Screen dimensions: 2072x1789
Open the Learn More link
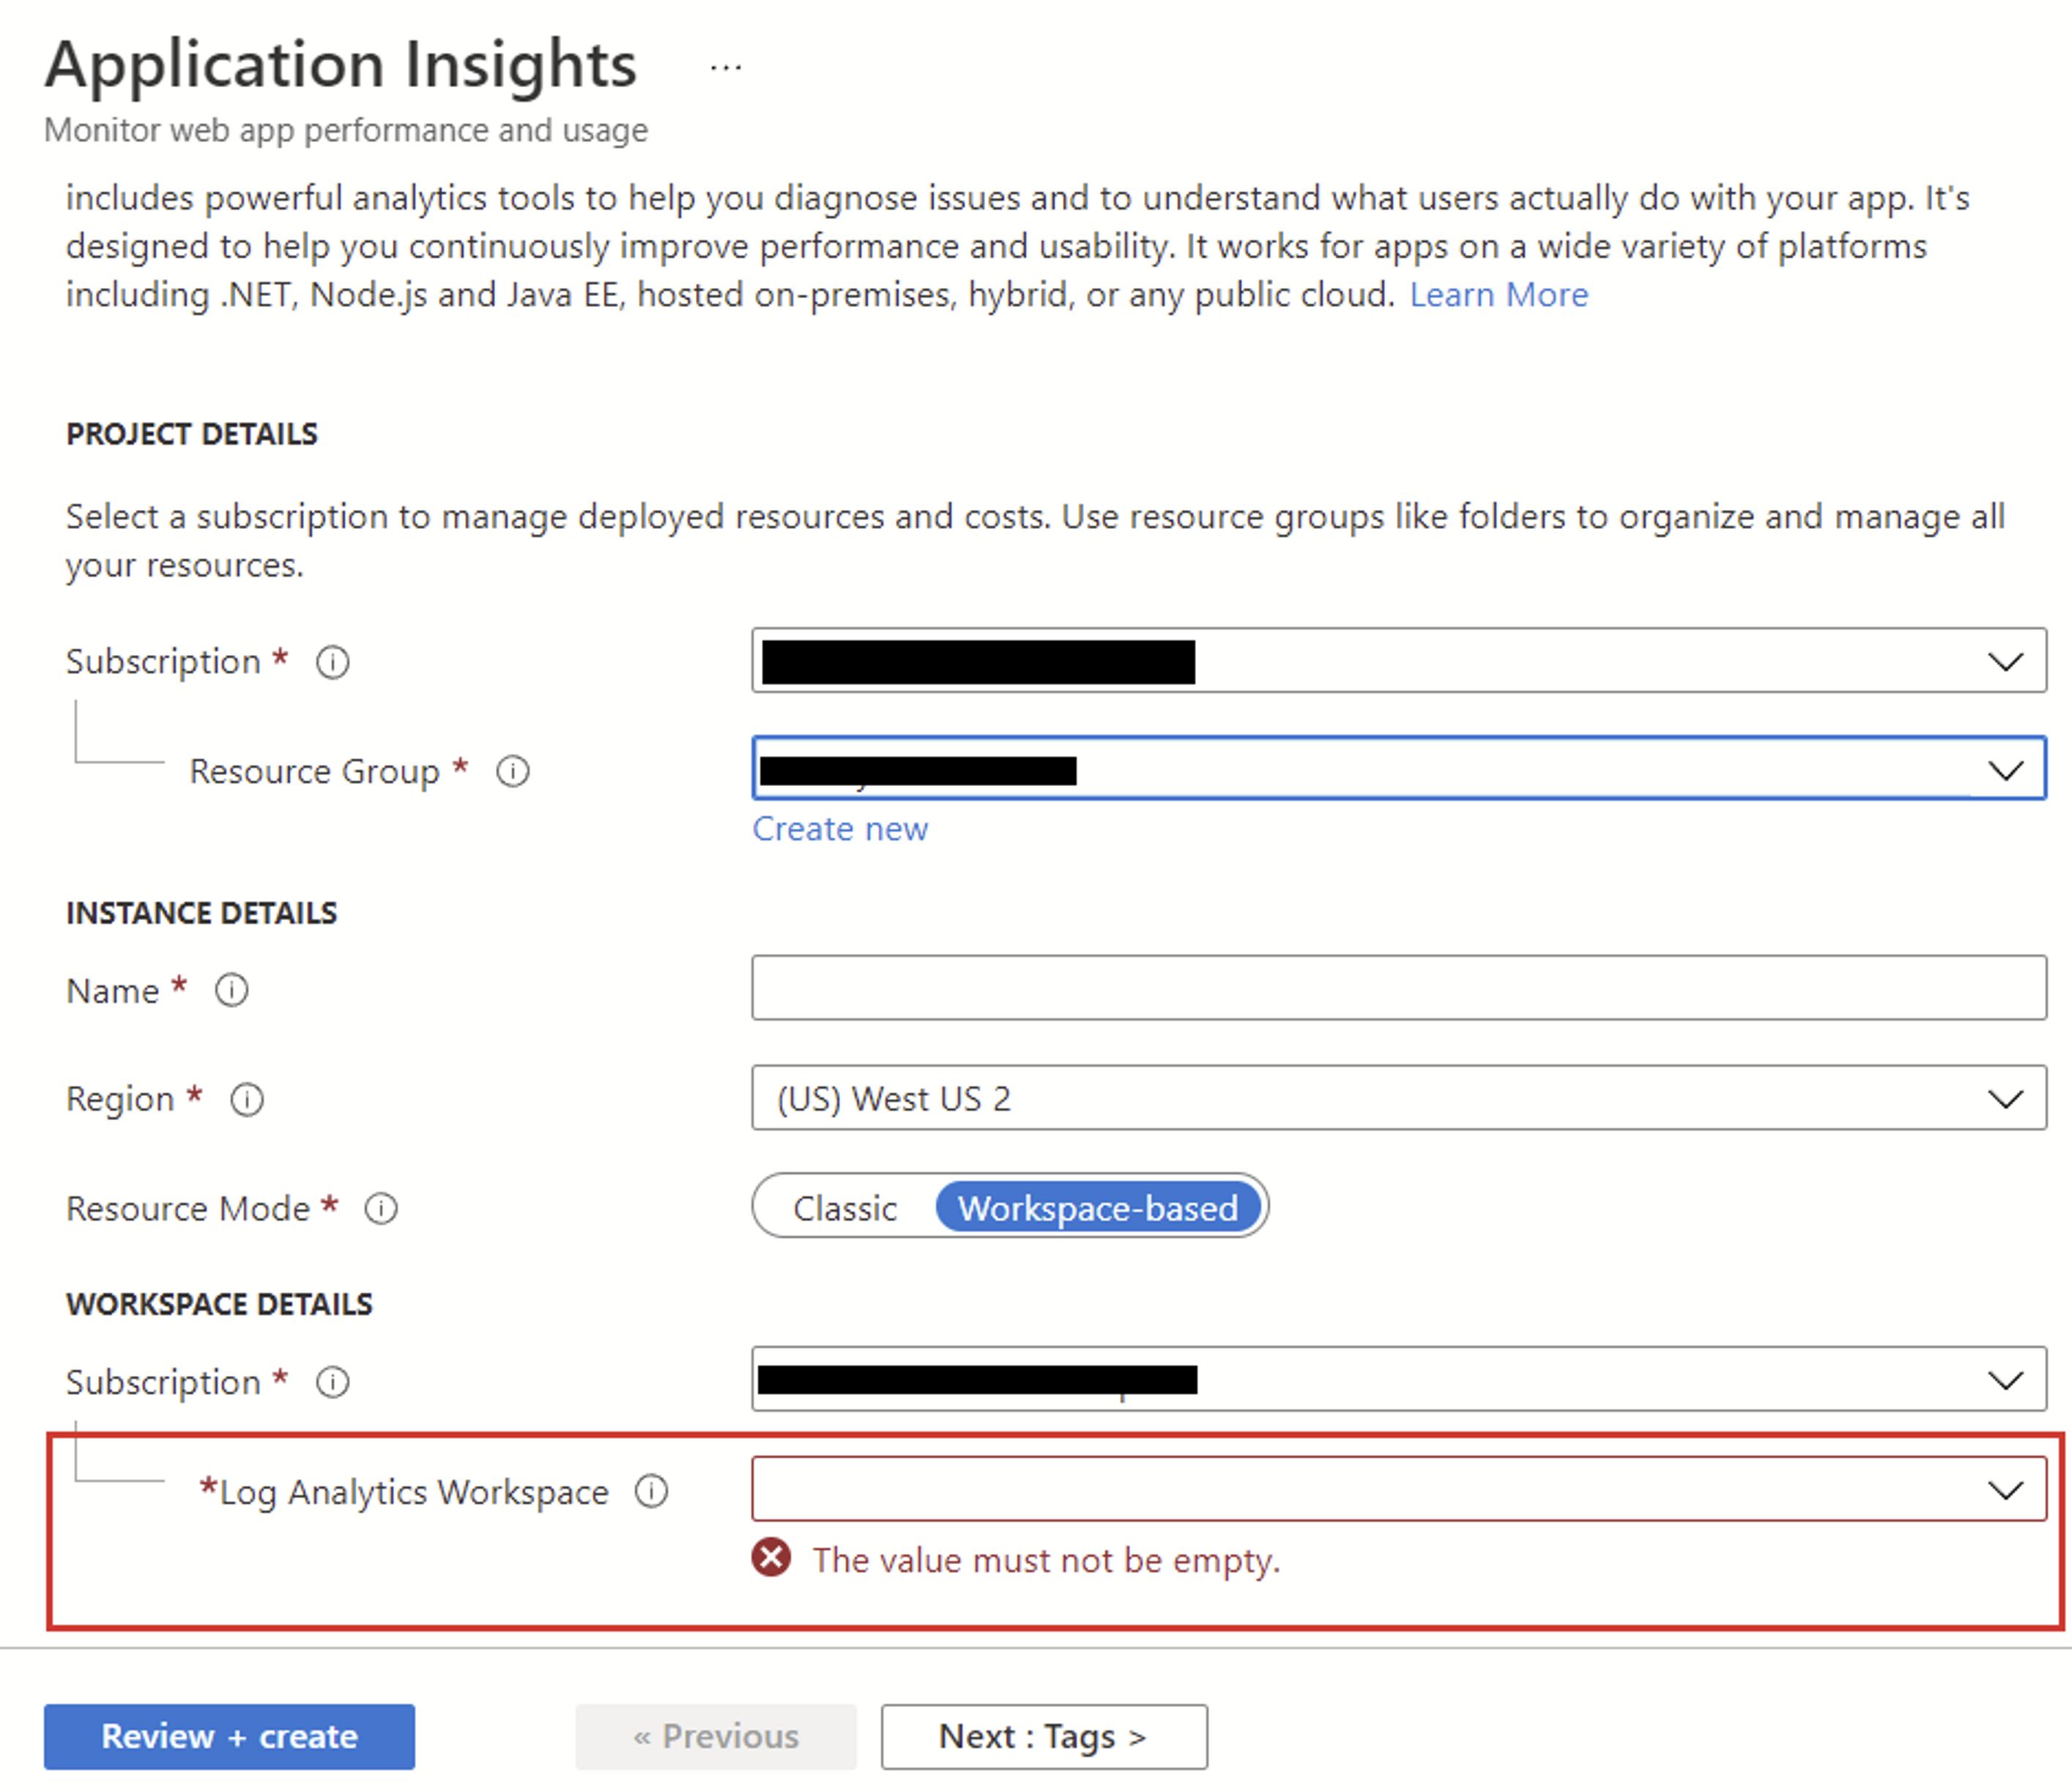(x=1498, y=295)
